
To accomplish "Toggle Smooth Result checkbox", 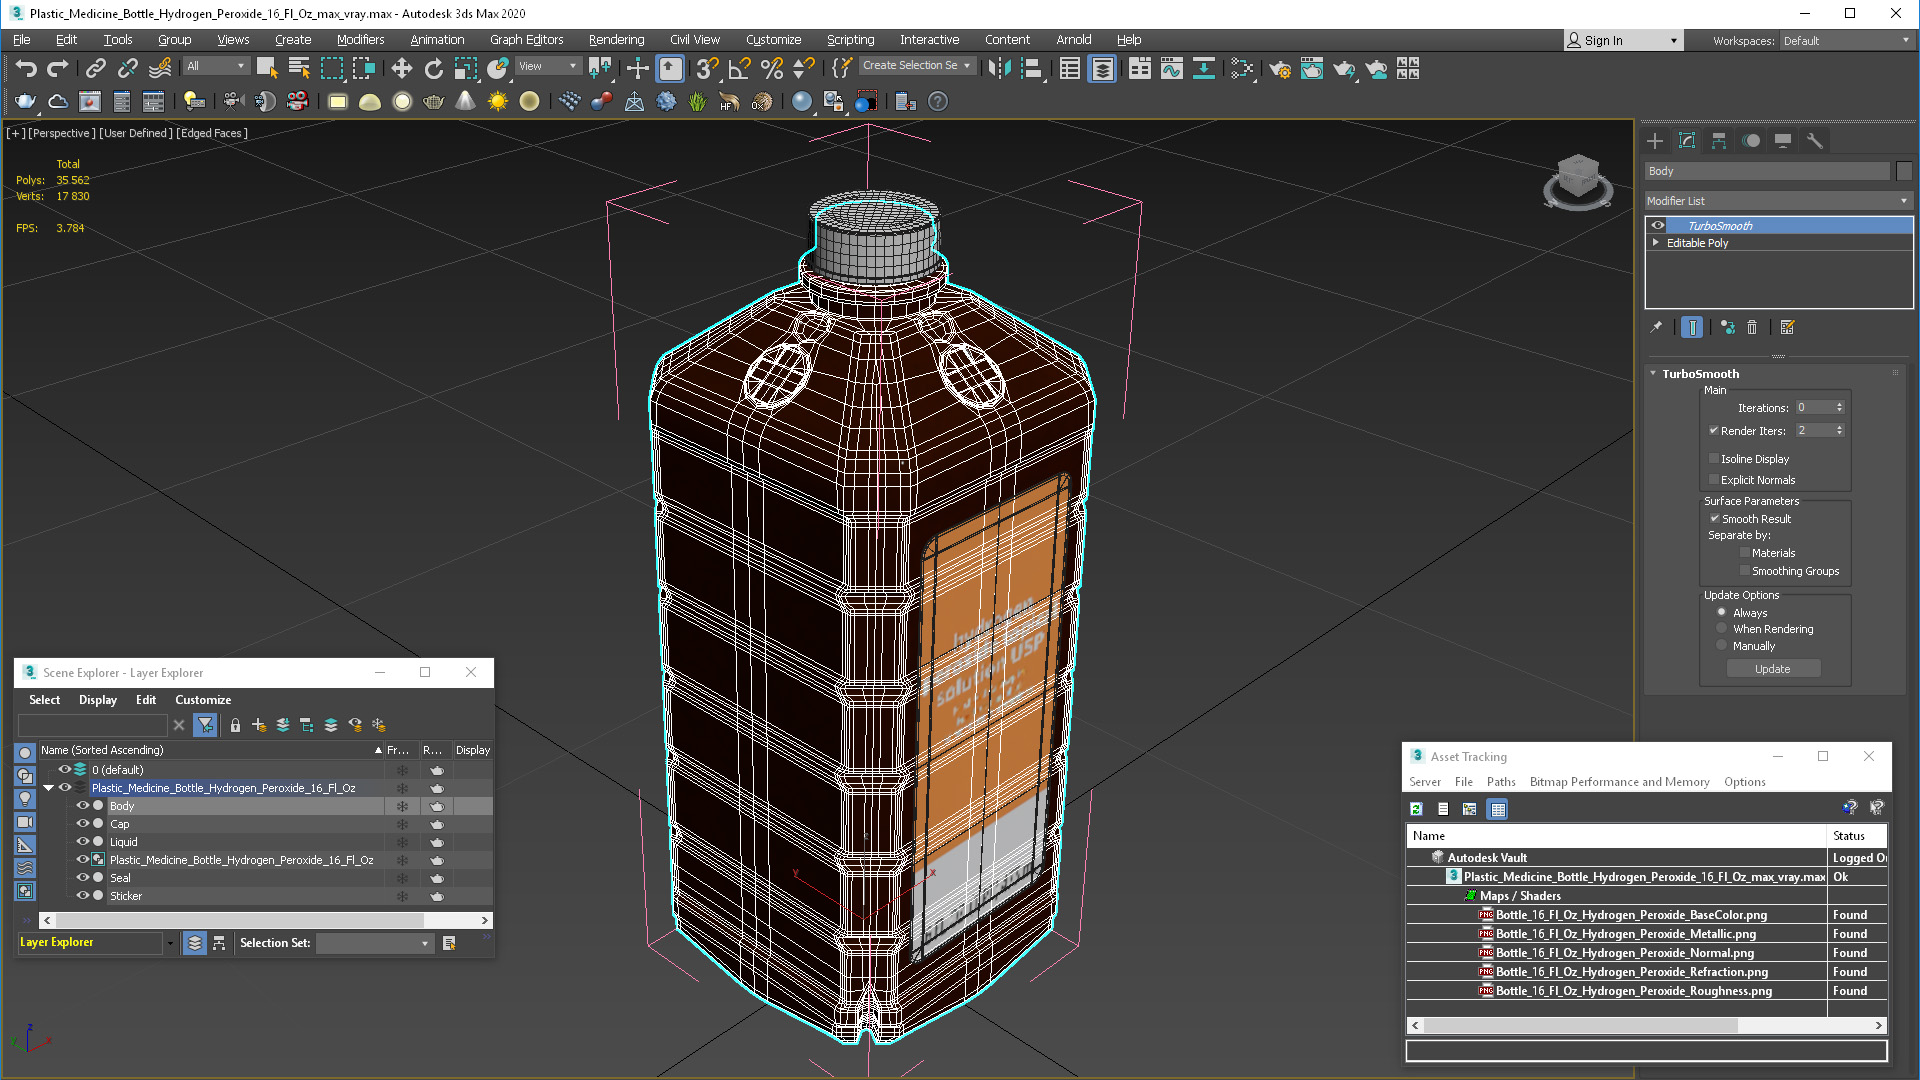I will click(x=1715, y=519).
